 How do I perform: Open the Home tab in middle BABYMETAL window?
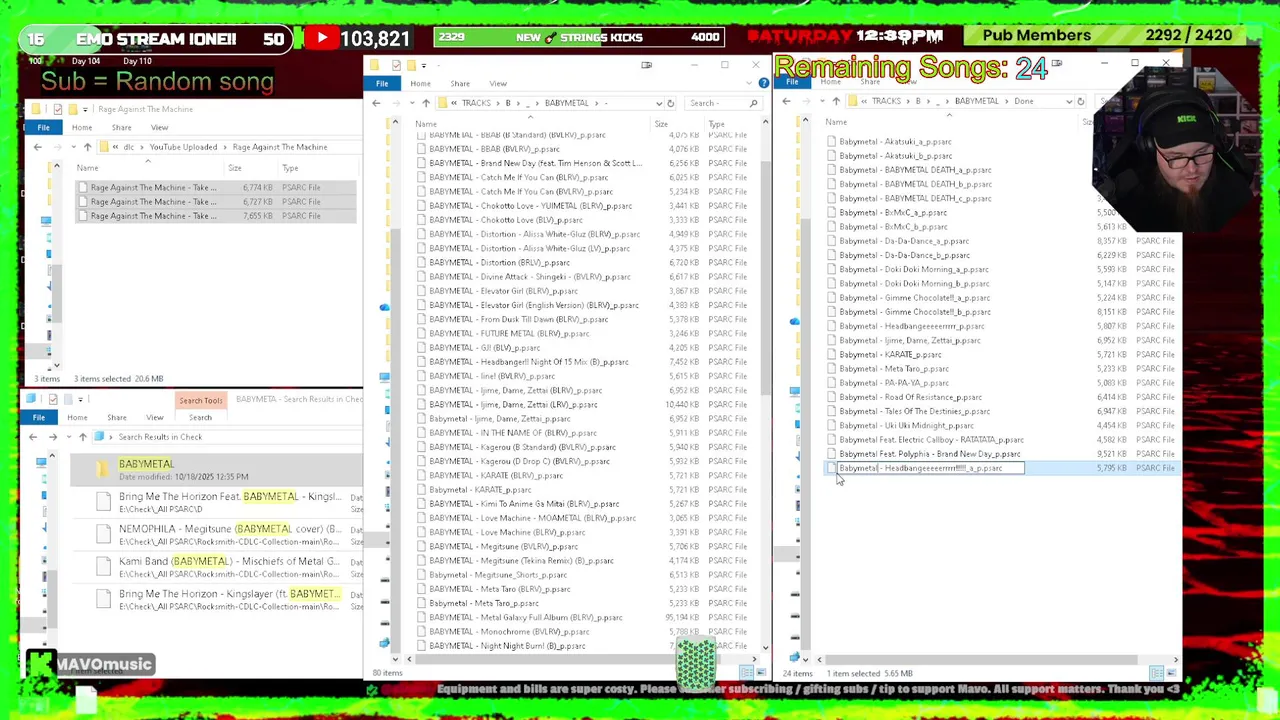pyautogui.click(x=420, y=83)
